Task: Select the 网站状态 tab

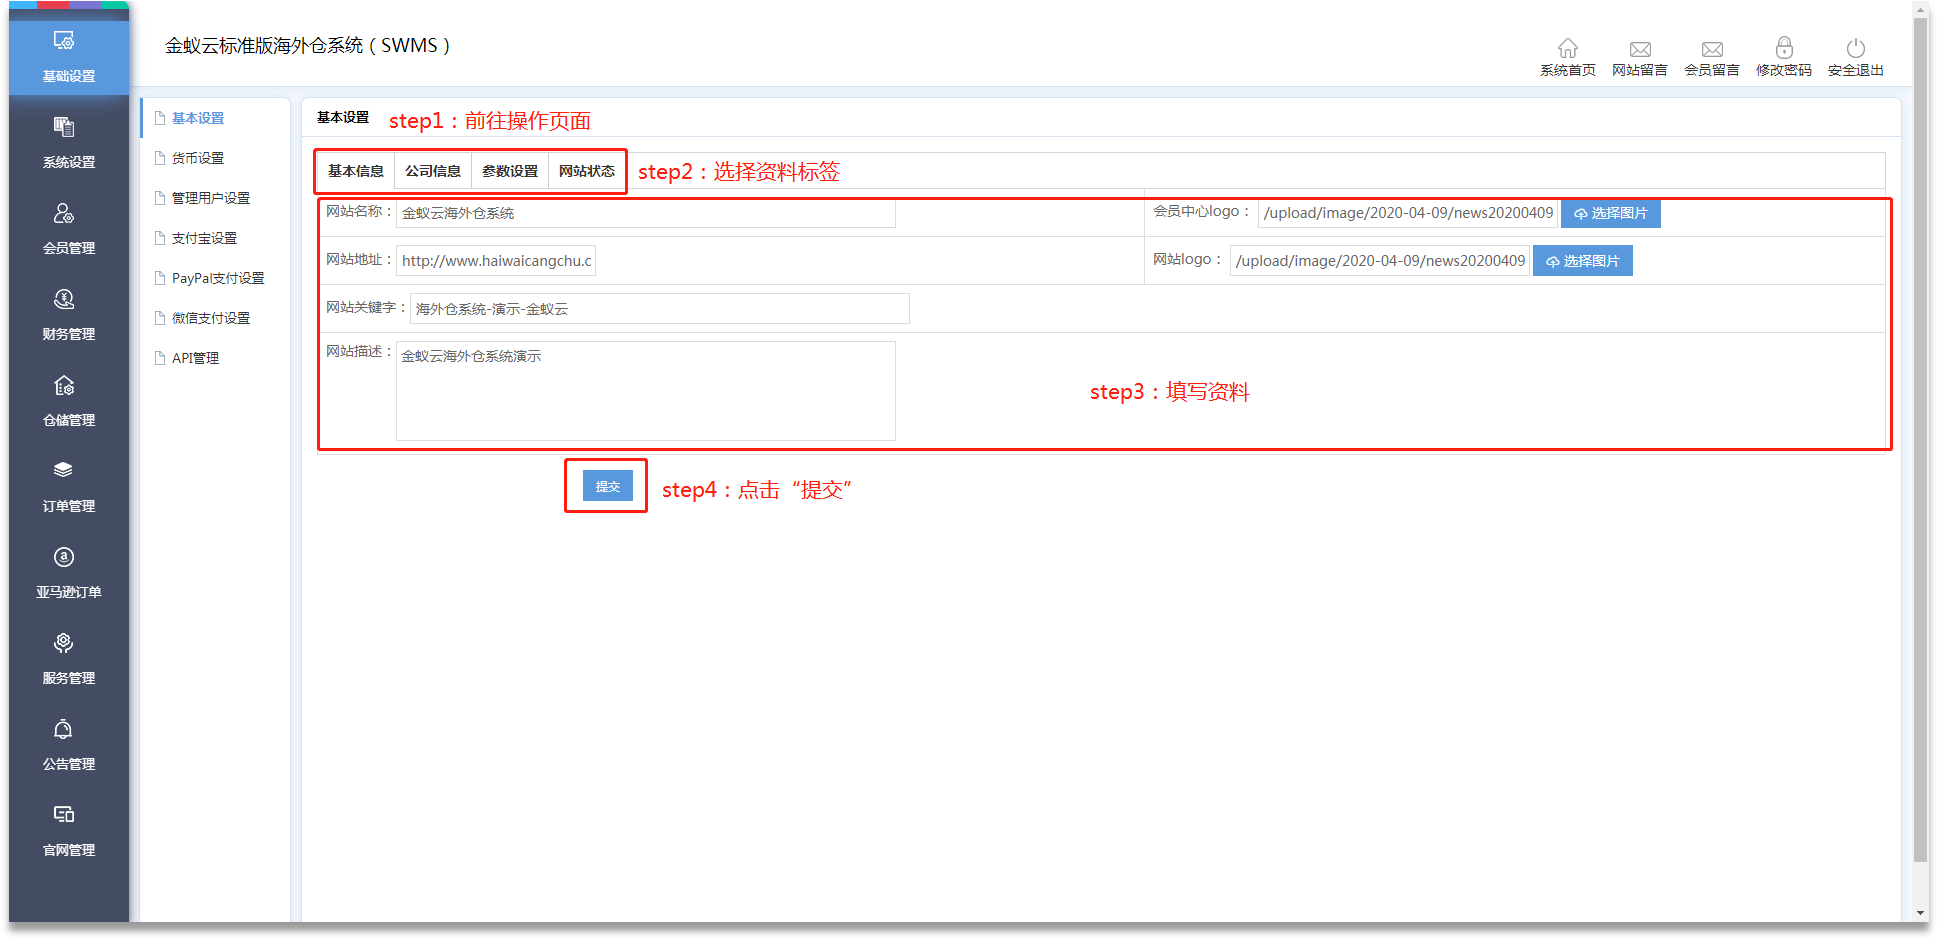Action: coord(587,171)
